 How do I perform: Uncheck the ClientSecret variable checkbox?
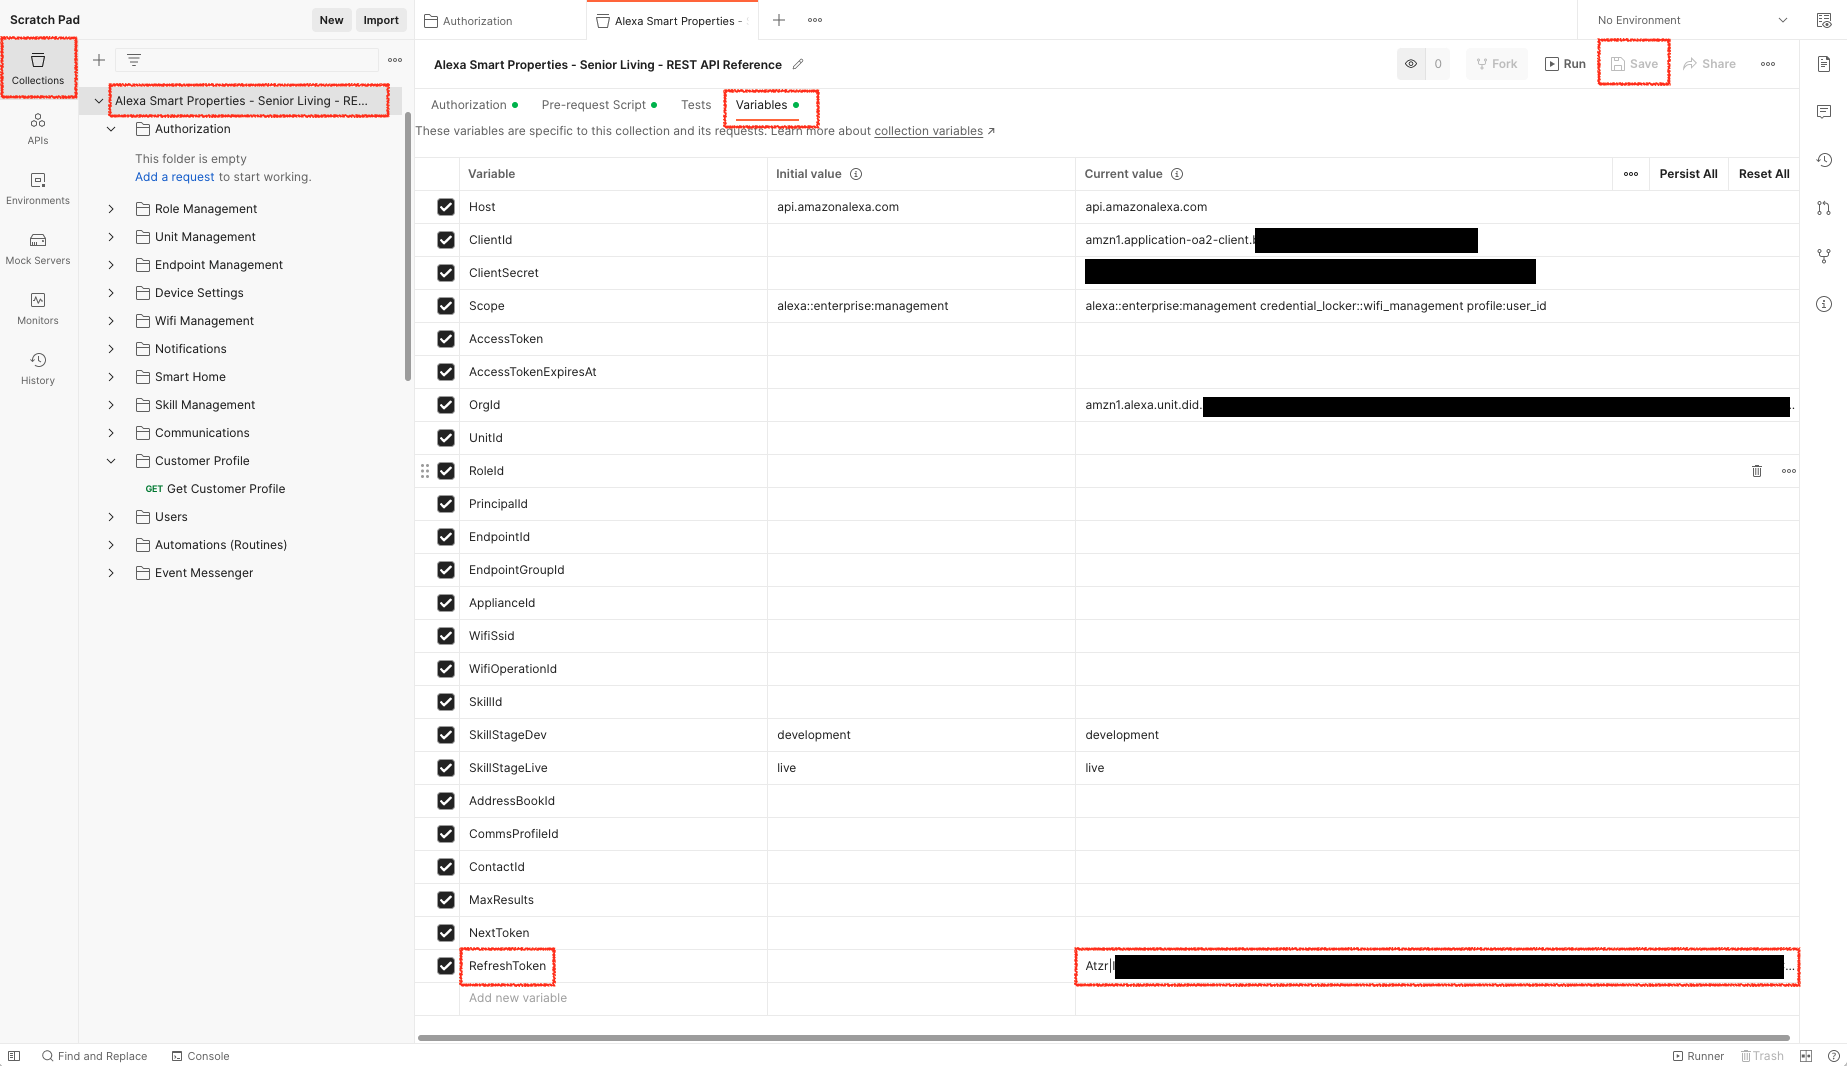(x=446, y=273)
